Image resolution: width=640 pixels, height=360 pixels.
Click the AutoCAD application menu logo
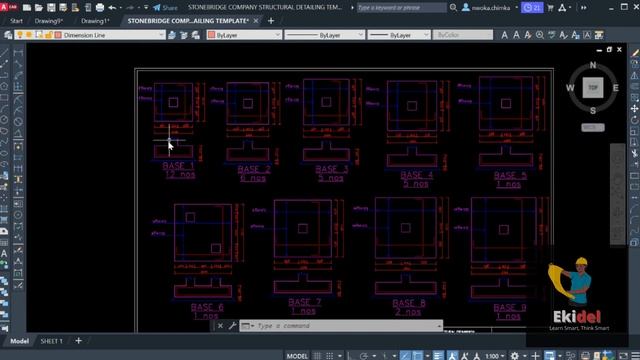click(8, 7)
